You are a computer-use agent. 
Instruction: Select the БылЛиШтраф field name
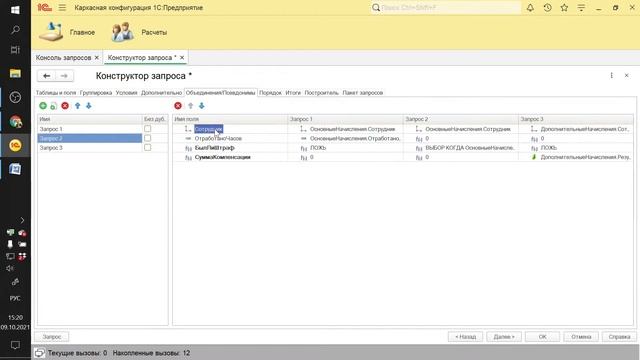215,148
